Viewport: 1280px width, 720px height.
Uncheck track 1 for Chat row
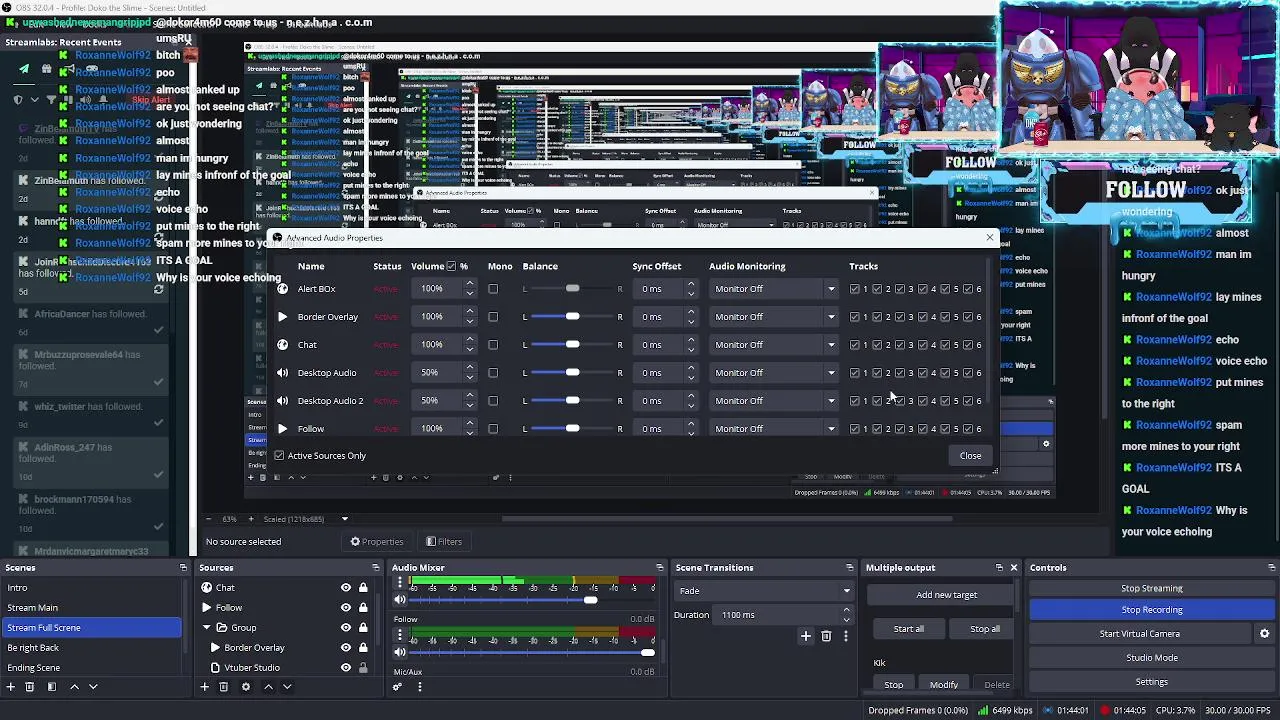click(855, 345)
